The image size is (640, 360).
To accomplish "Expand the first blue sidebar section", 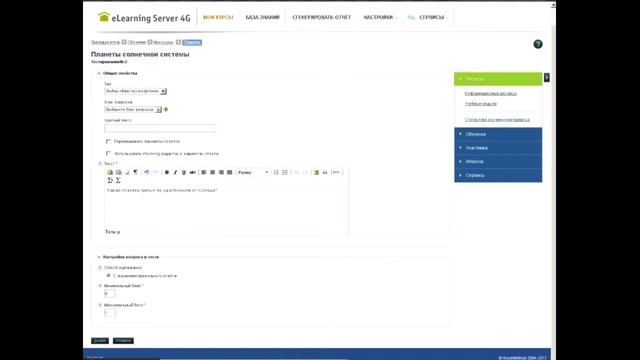I will 498,134.
